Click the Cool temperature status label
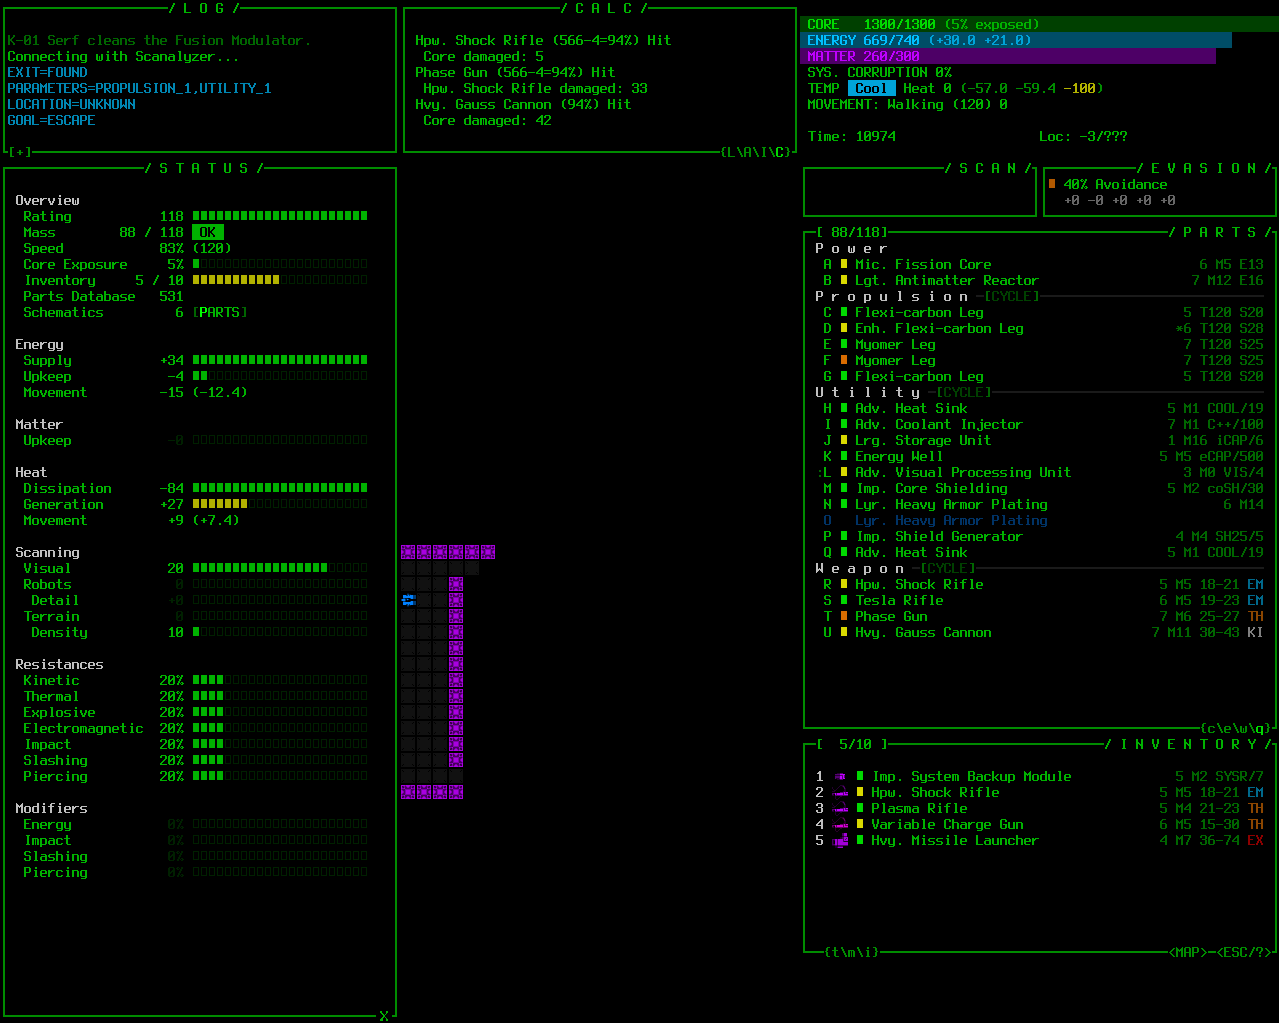Viewport: 1279px width, 1023px height. point(872,88)
